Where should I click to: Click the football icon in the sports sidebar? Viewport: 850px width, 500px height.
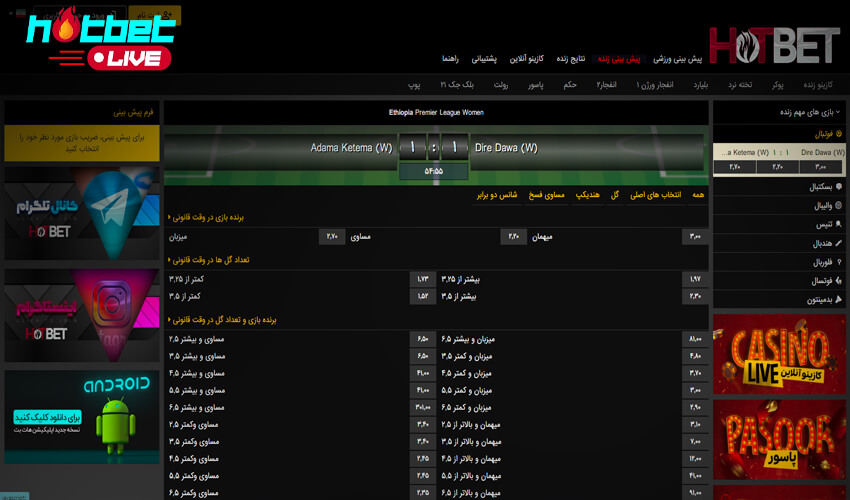pos(839,133)
